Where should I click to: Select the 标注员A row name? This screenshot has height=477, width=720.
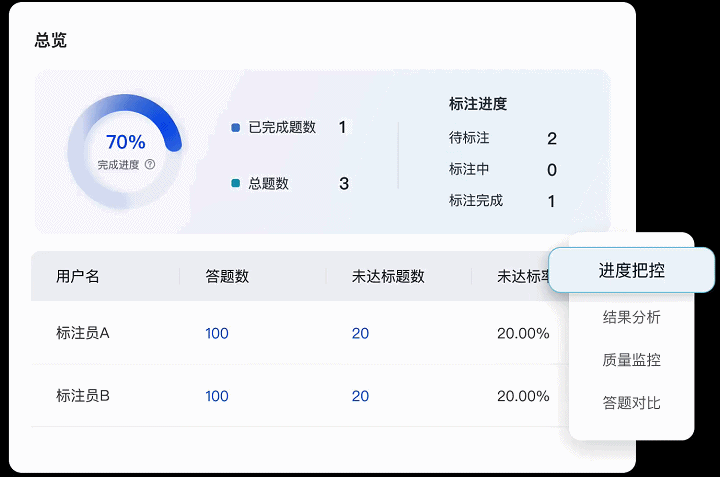click(83, 333)
